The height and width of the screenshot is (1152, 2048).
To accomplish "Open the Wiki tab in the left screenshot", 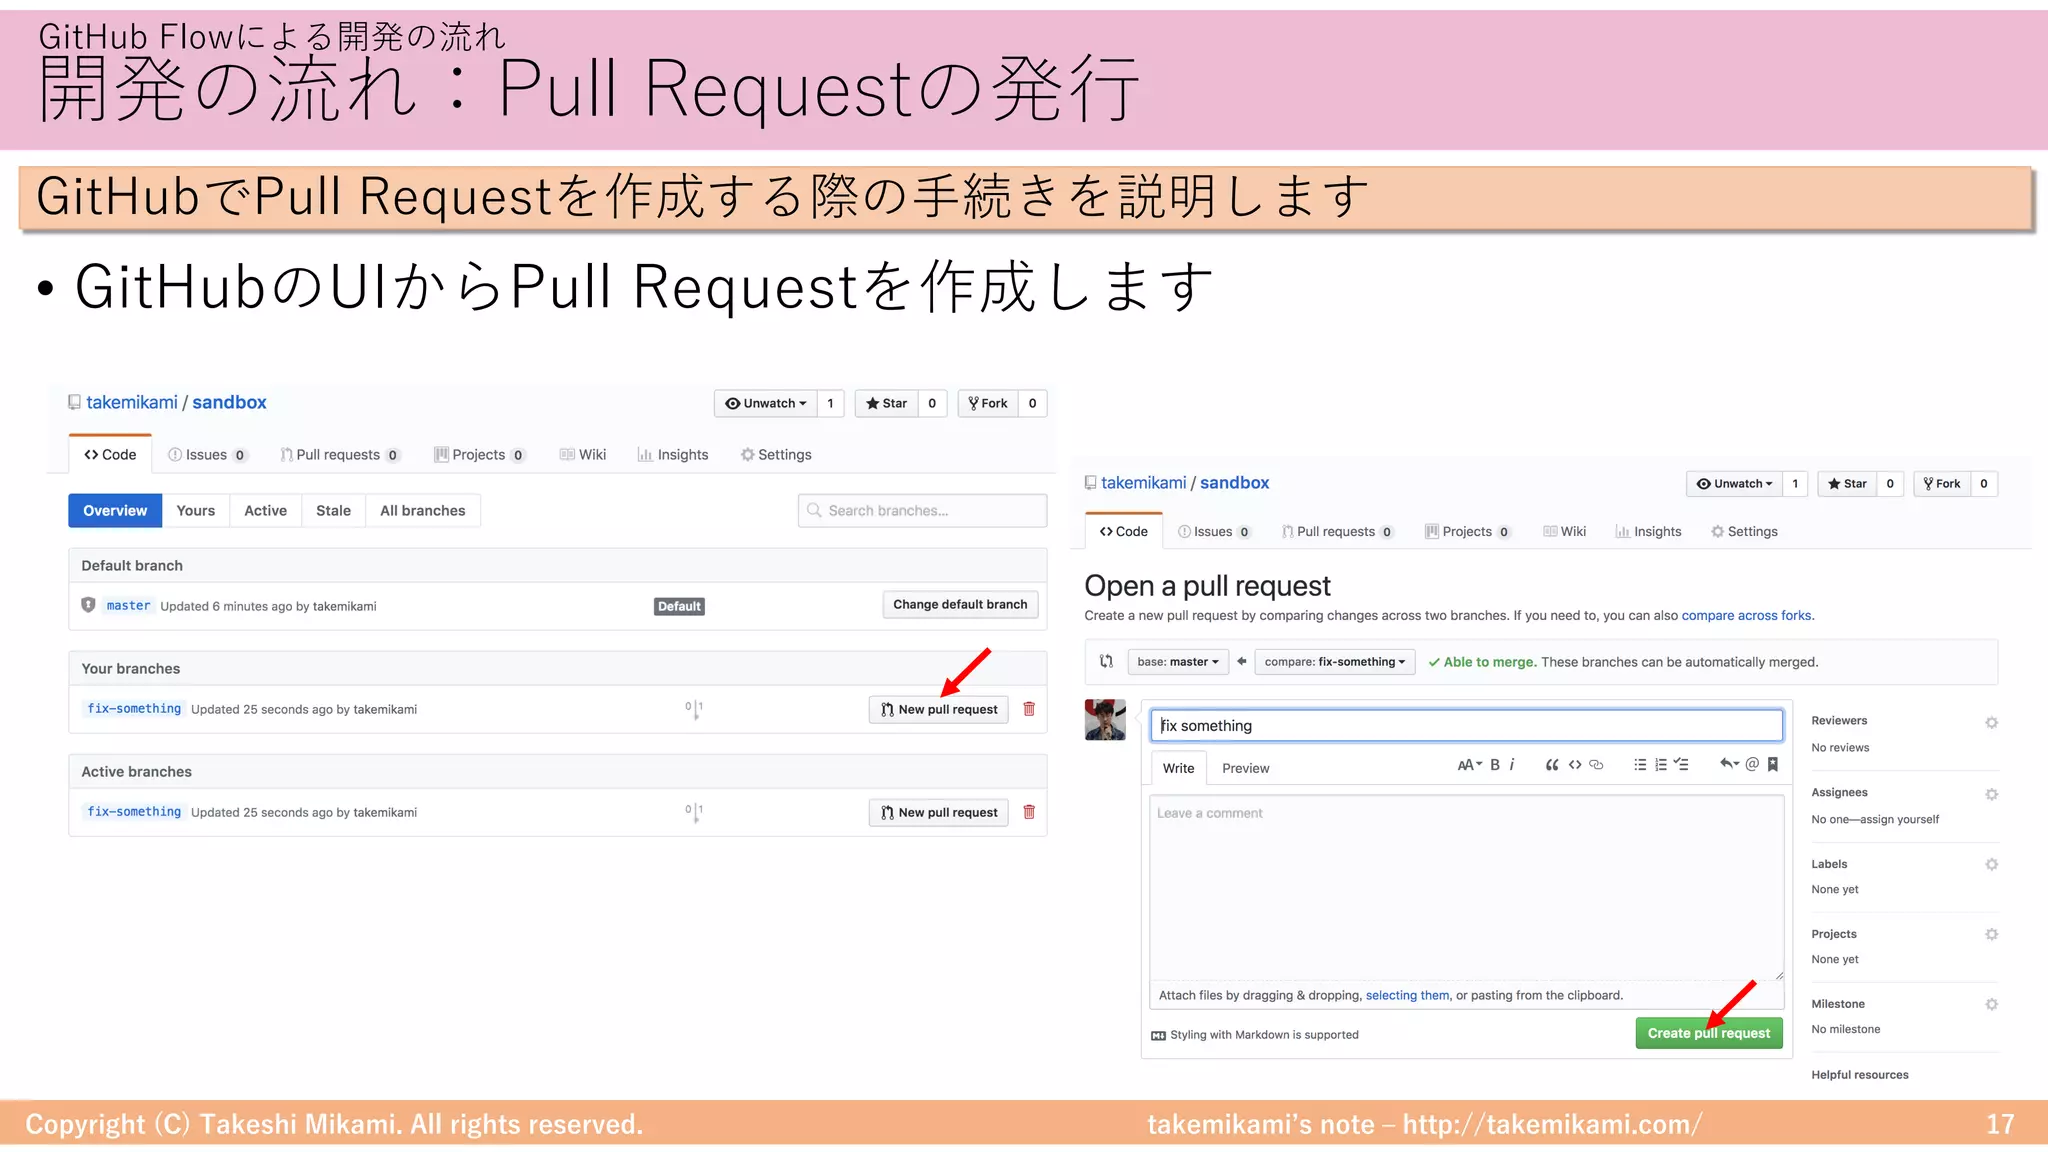I will pyautogui.click(x=583, y=455).
